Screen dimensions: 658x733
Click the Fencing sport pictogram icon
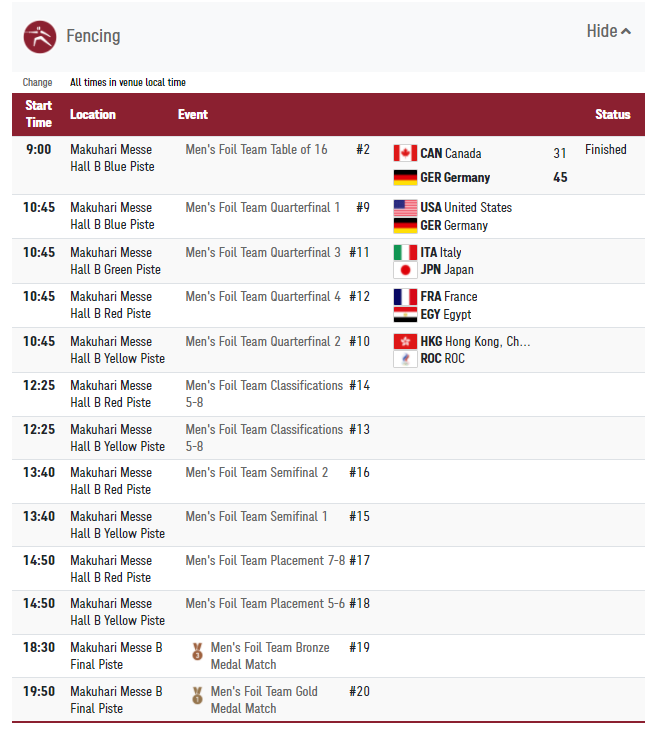click(x=40, y=37)
